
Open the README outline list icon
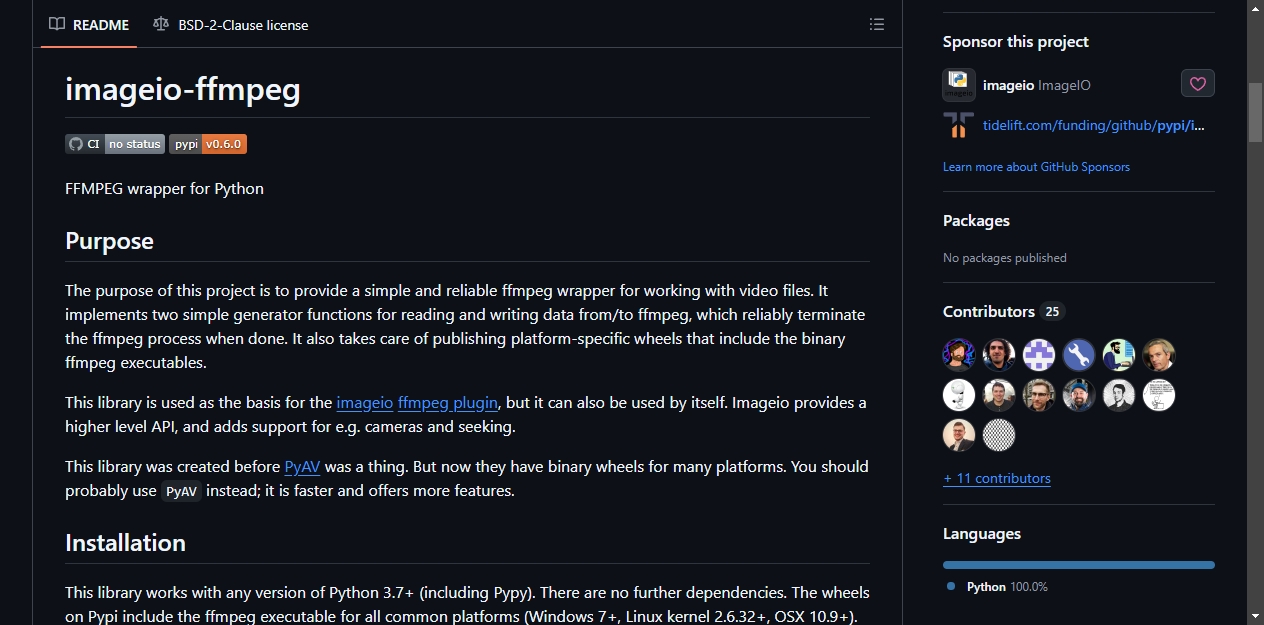pyautogui.click(x=877, y=24)
